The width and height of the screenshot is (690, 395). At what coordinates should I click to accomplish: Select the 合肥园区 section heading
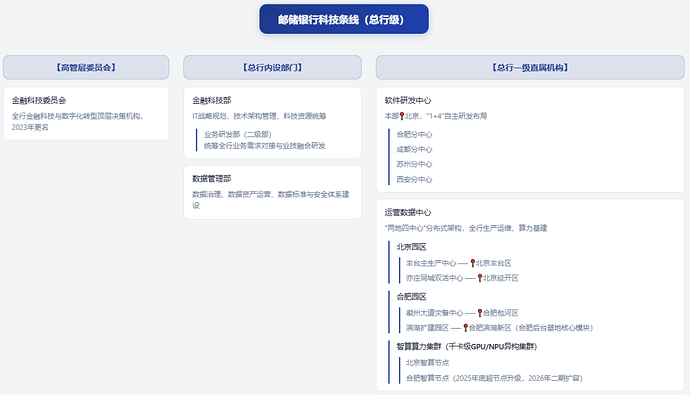(x=411, y=297)
